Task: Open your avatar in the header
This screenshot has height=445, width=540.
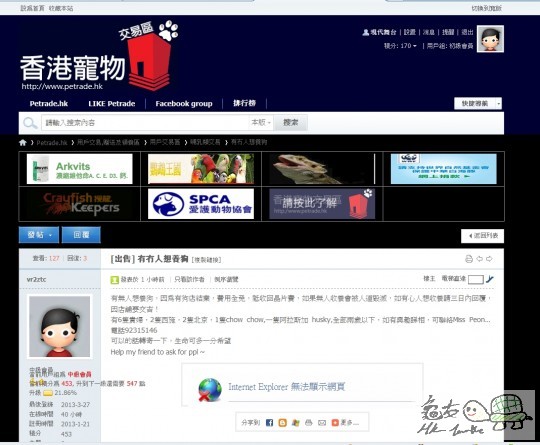Action: tap(490, 39)
